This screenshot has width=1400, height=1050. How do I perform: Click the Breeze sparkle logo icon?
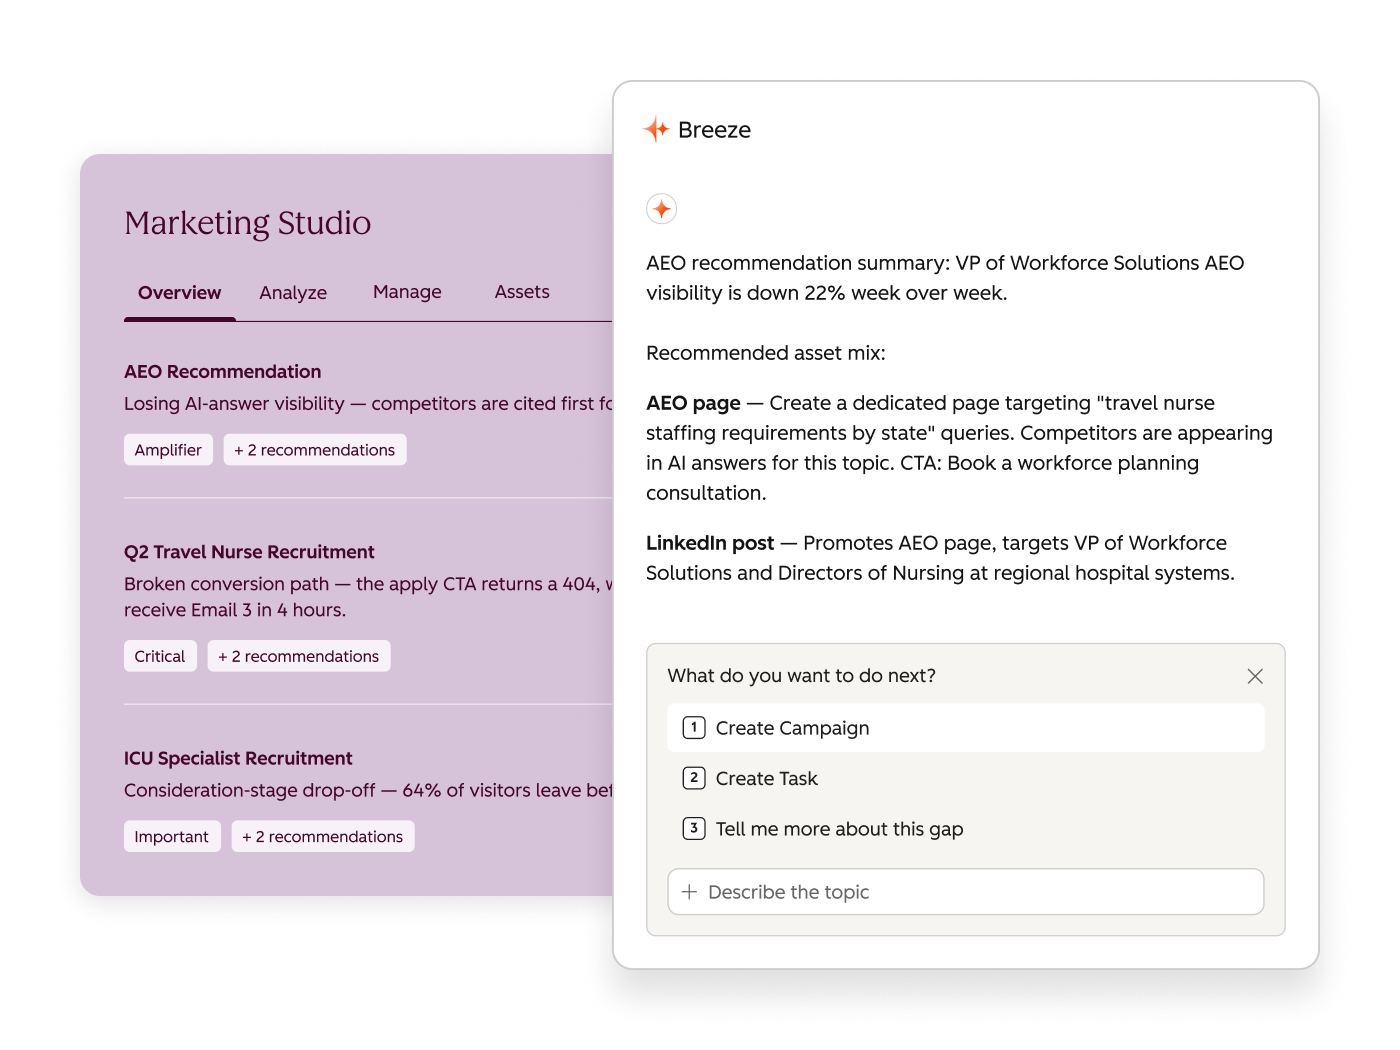point(656,129)
